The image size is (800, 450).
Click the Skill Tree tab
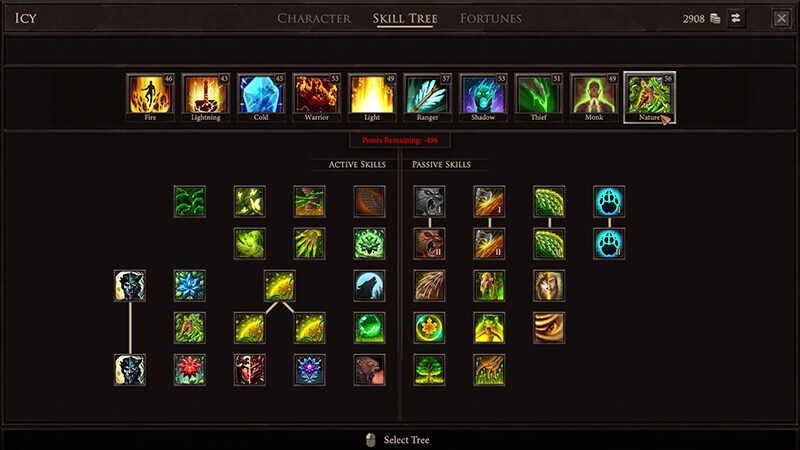(405, 18)
